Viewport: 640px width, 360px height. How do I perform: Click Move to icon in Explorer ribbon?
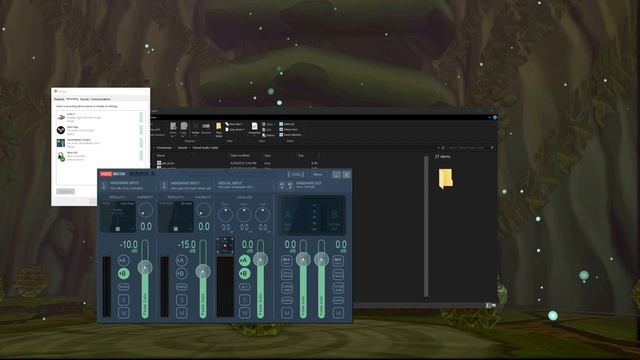tap(173, 129)
